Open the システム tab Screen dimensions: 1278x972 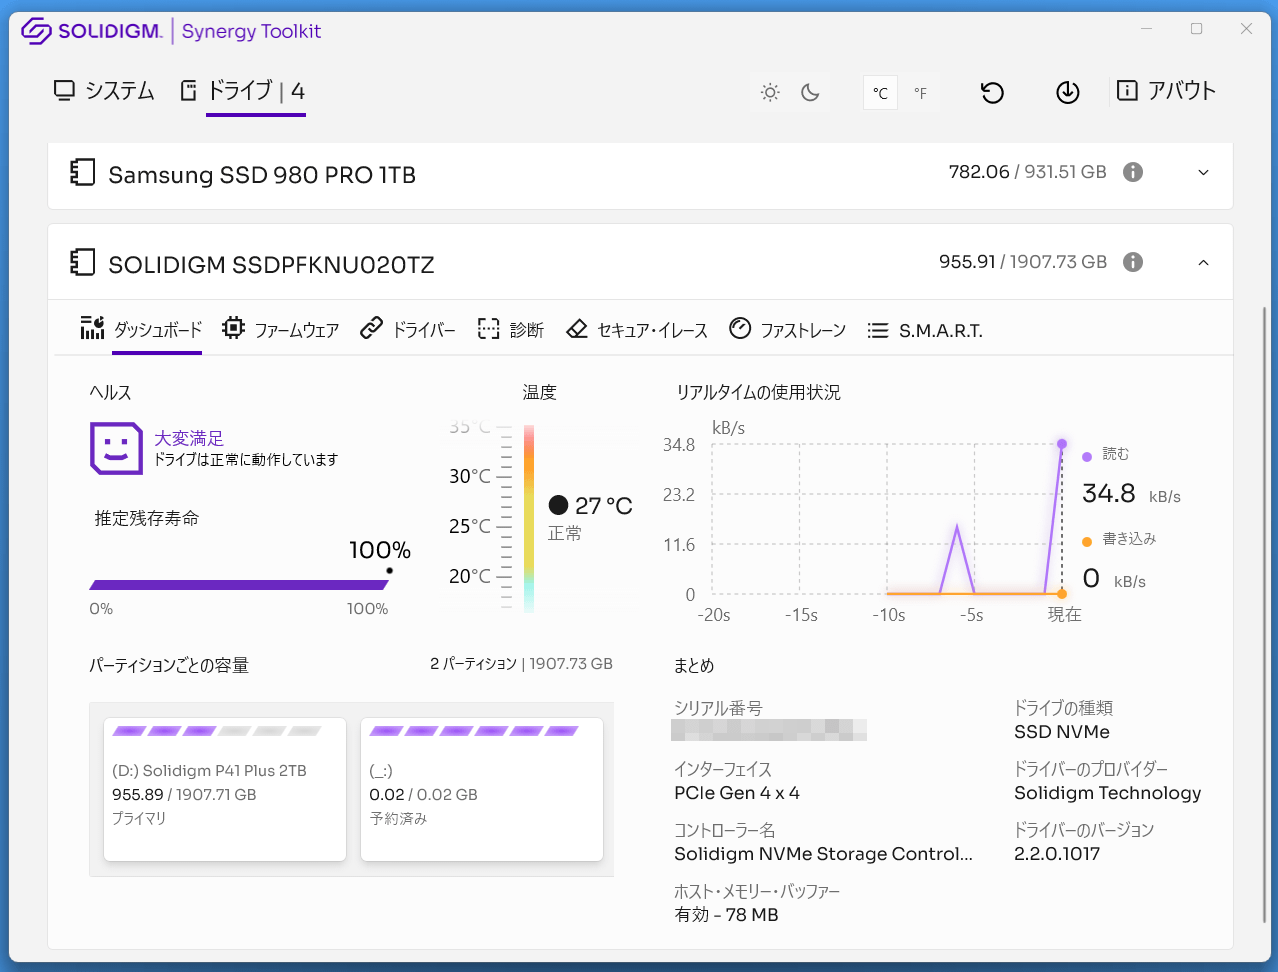tap(104, 91)
